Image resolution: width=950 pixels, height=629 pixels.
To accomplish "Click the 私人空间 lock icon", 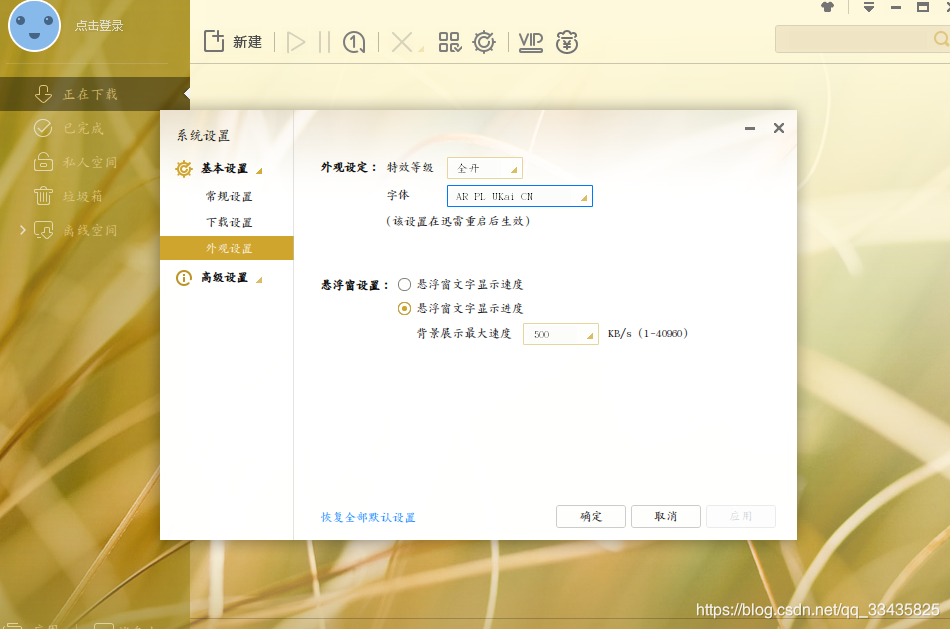I will tap(43, 161).
